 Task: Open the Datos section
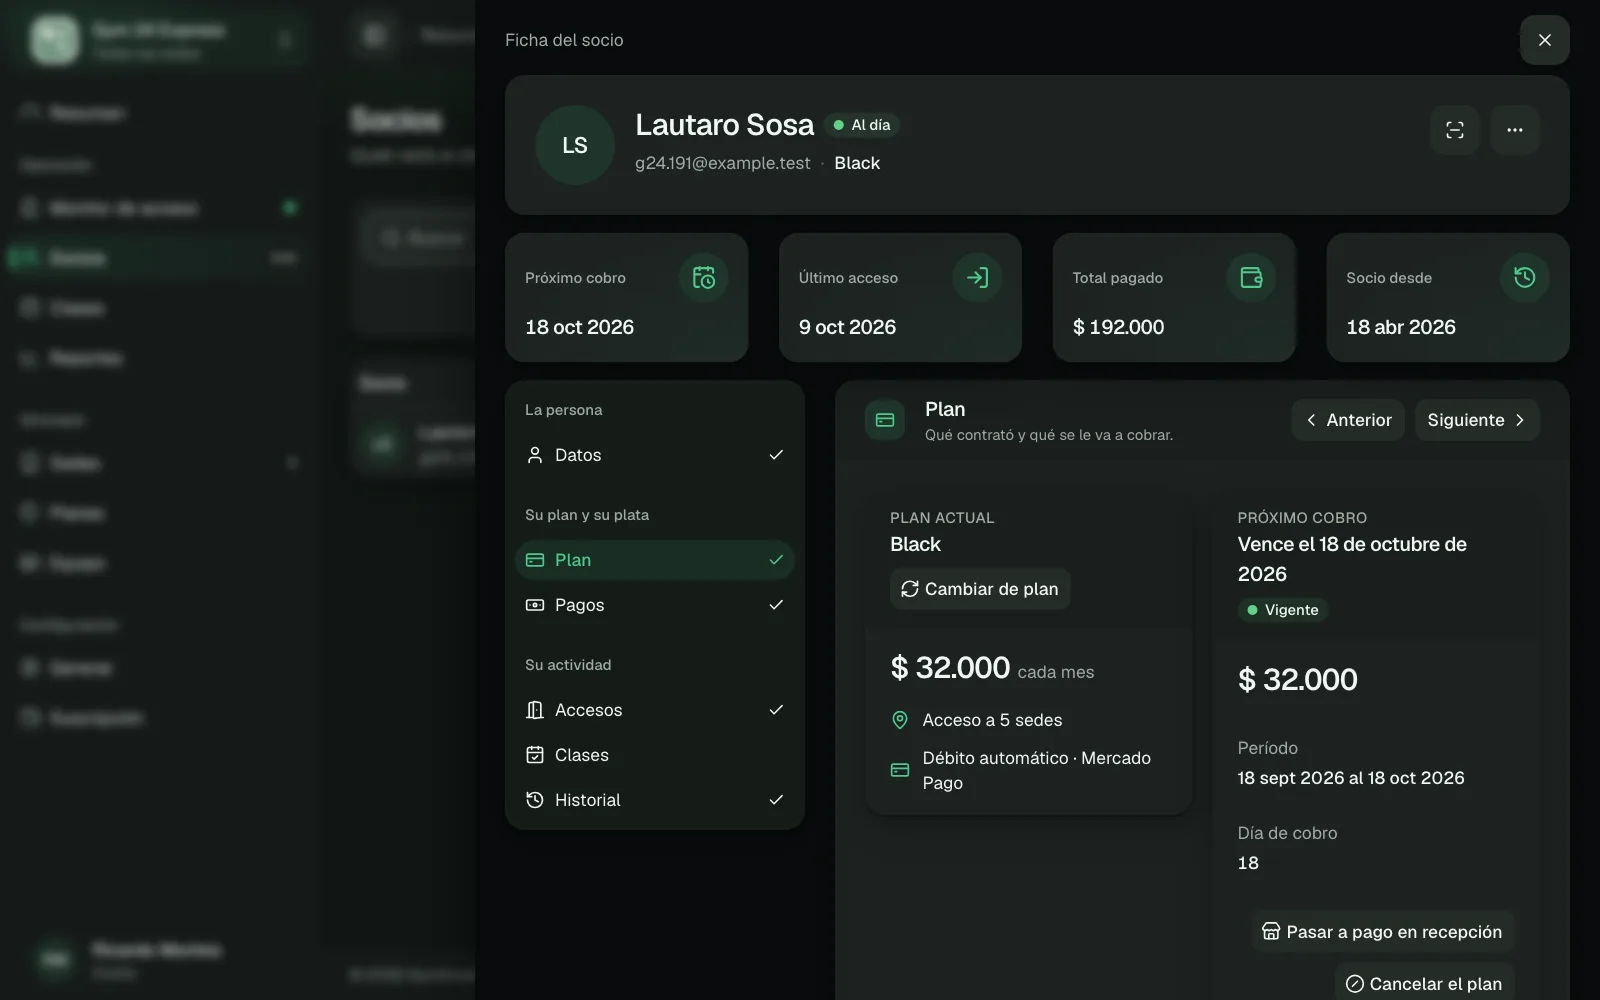(x=655, y=455)
